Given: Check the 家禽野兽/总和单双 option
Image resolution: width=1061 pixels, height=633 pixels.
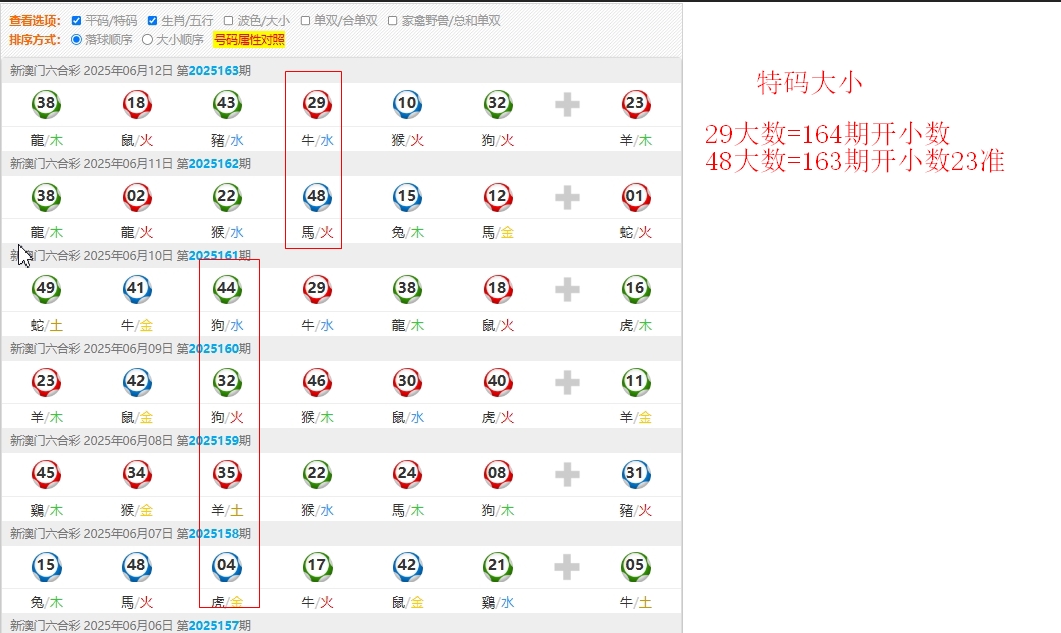Looking at the screenshot, I should coord(392,21).
